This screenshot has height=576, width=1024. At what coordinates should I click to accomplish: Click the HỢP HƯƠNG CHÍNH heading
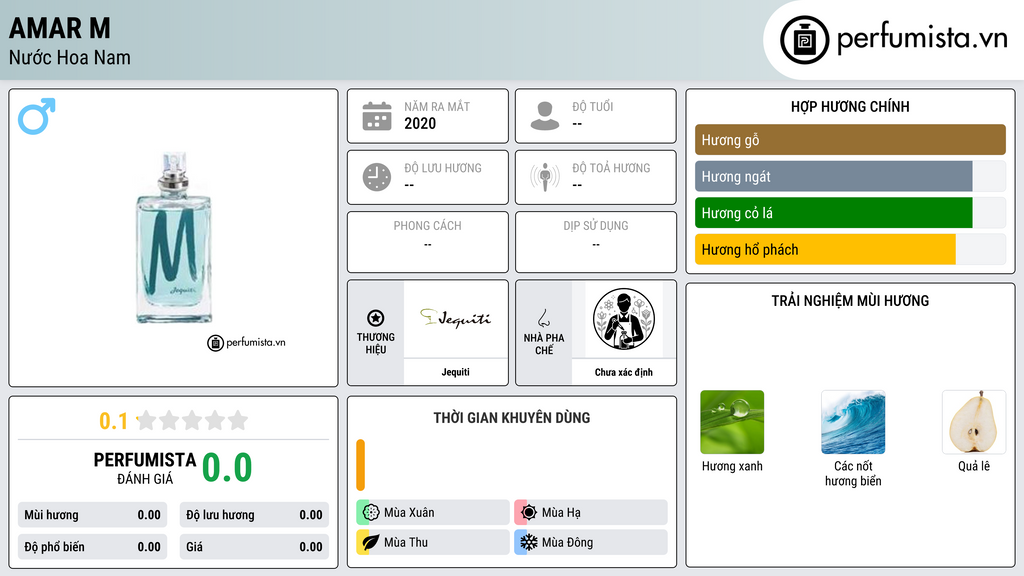point(850,106)
